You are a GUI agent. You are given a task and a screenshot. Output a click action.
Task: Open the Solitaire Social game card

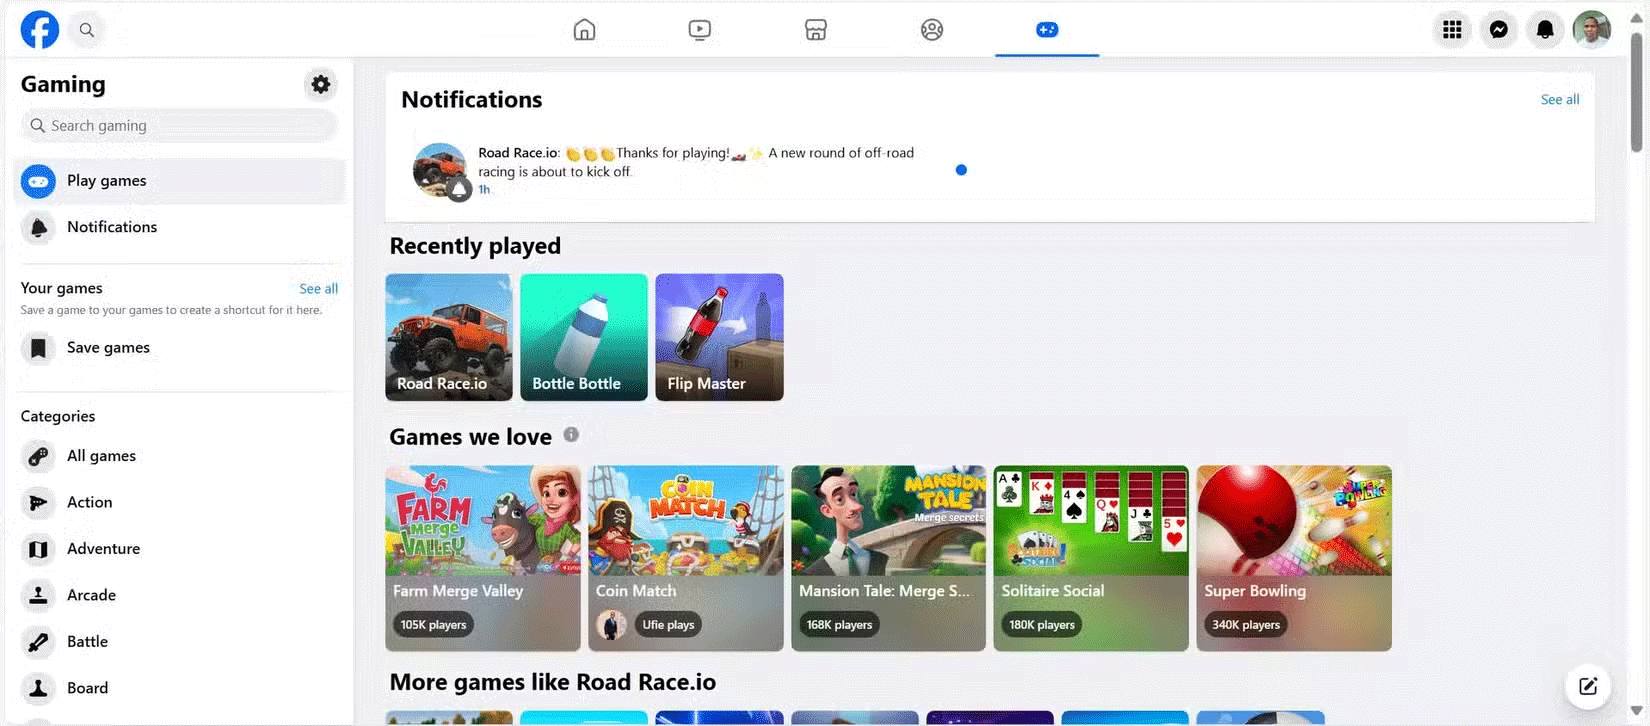pyautogui.click(x=1091, y=558)
